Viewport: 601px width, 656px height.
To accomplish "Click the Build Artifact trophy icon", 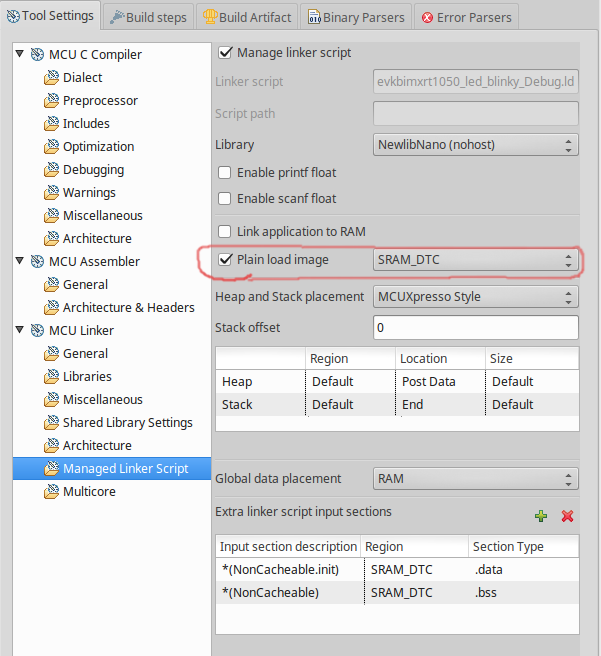I will [x=210, y=17].
